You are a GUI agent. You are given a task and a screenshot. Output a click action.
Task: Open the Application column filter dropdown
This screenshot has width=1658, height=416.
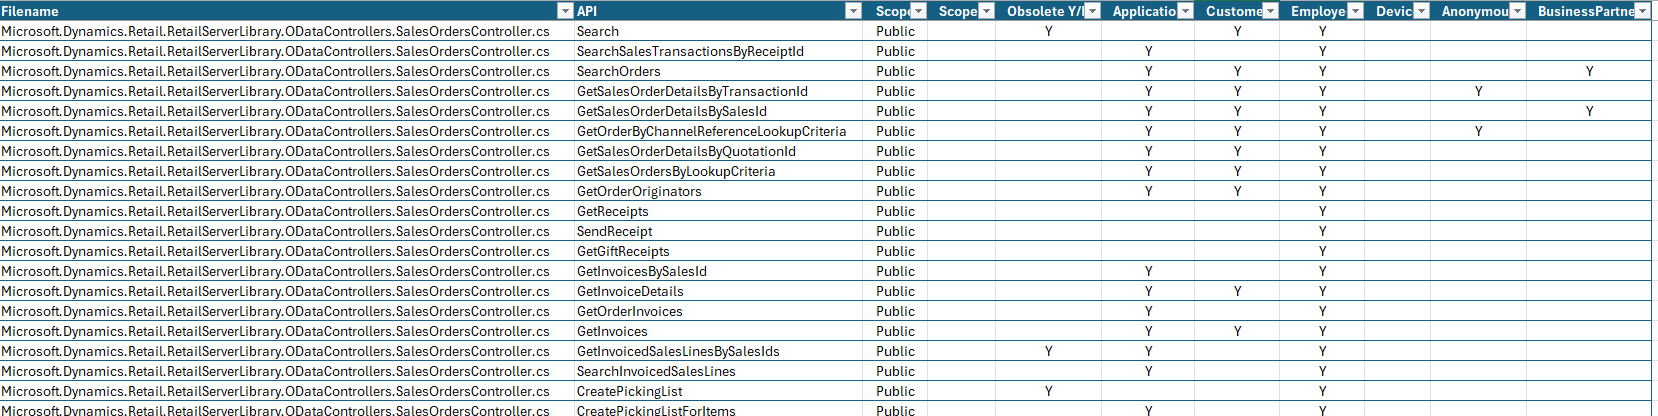coord(1185,11)
